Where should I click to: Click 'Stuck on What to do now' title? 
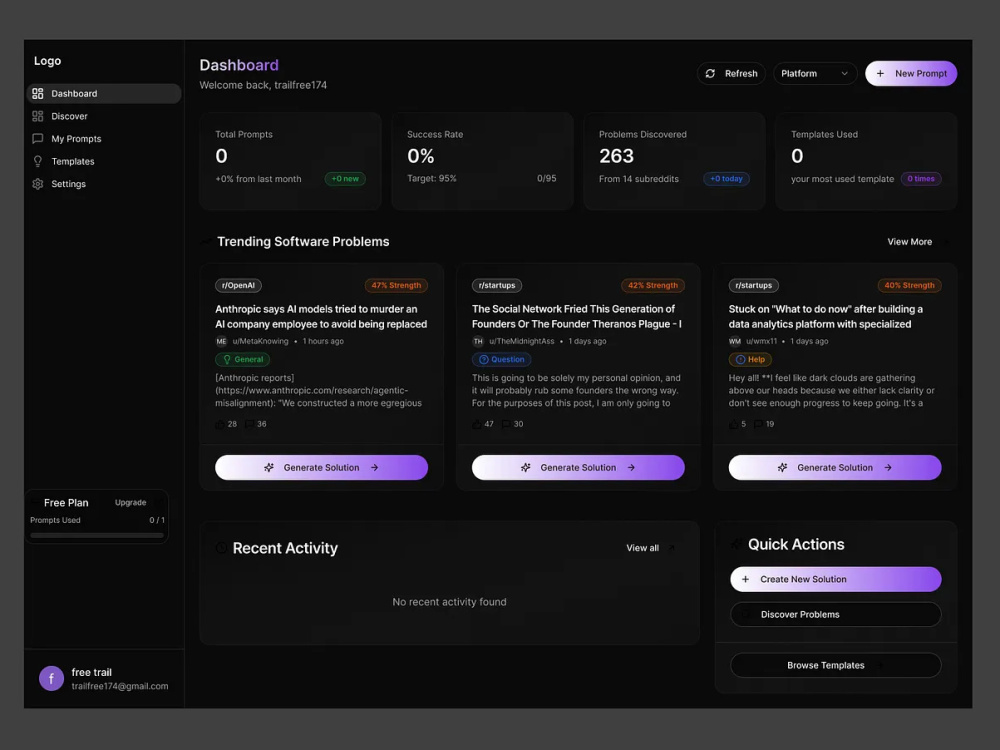coord(826,316)
